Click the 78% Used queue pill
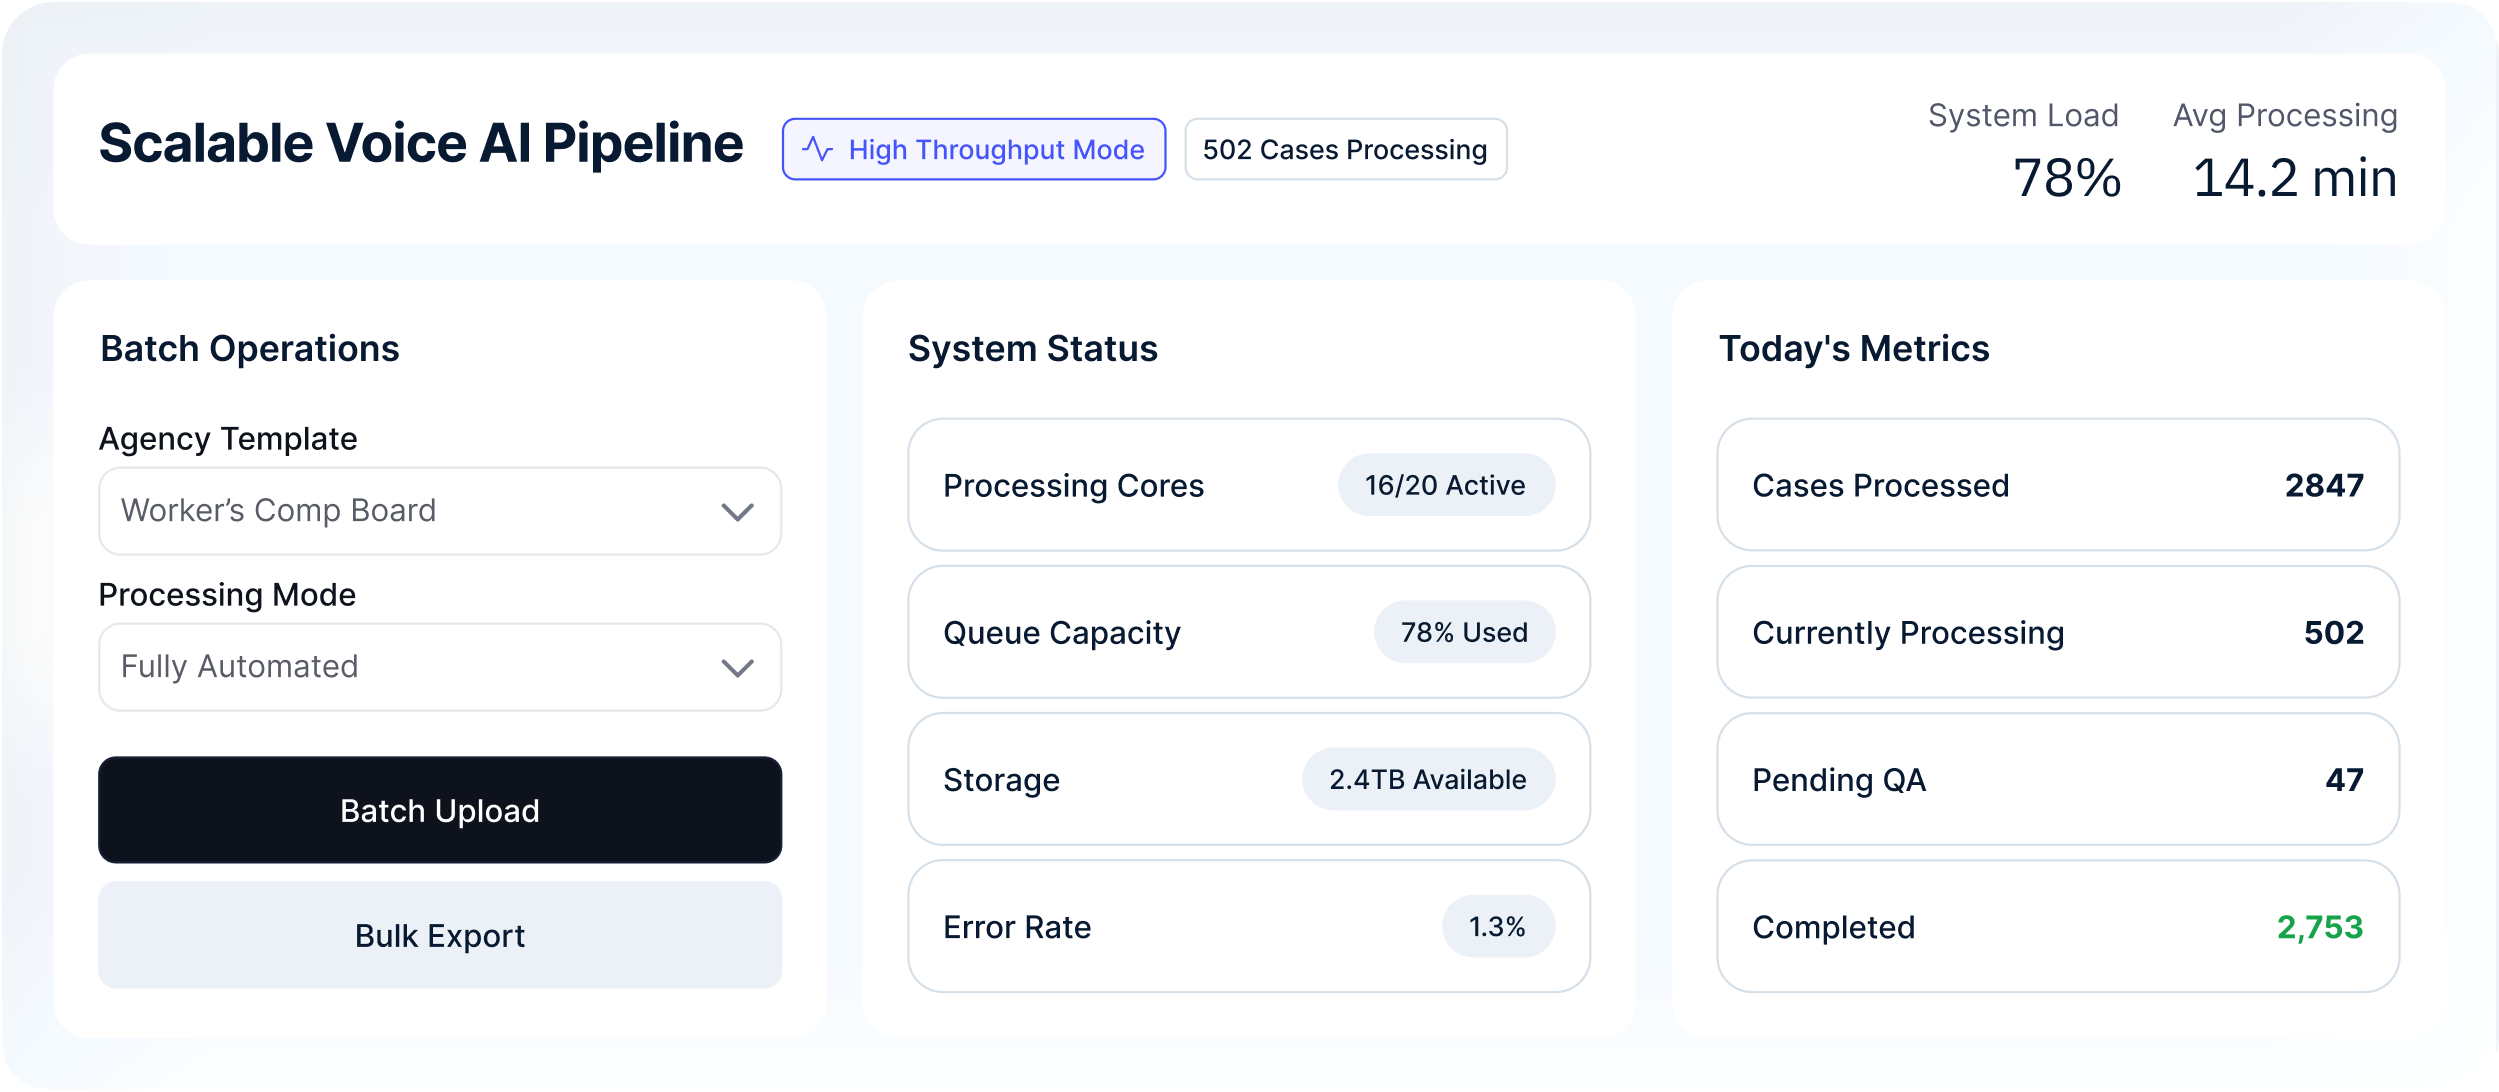The width and height of the screenshot is (2499, 1092). 1464,633
